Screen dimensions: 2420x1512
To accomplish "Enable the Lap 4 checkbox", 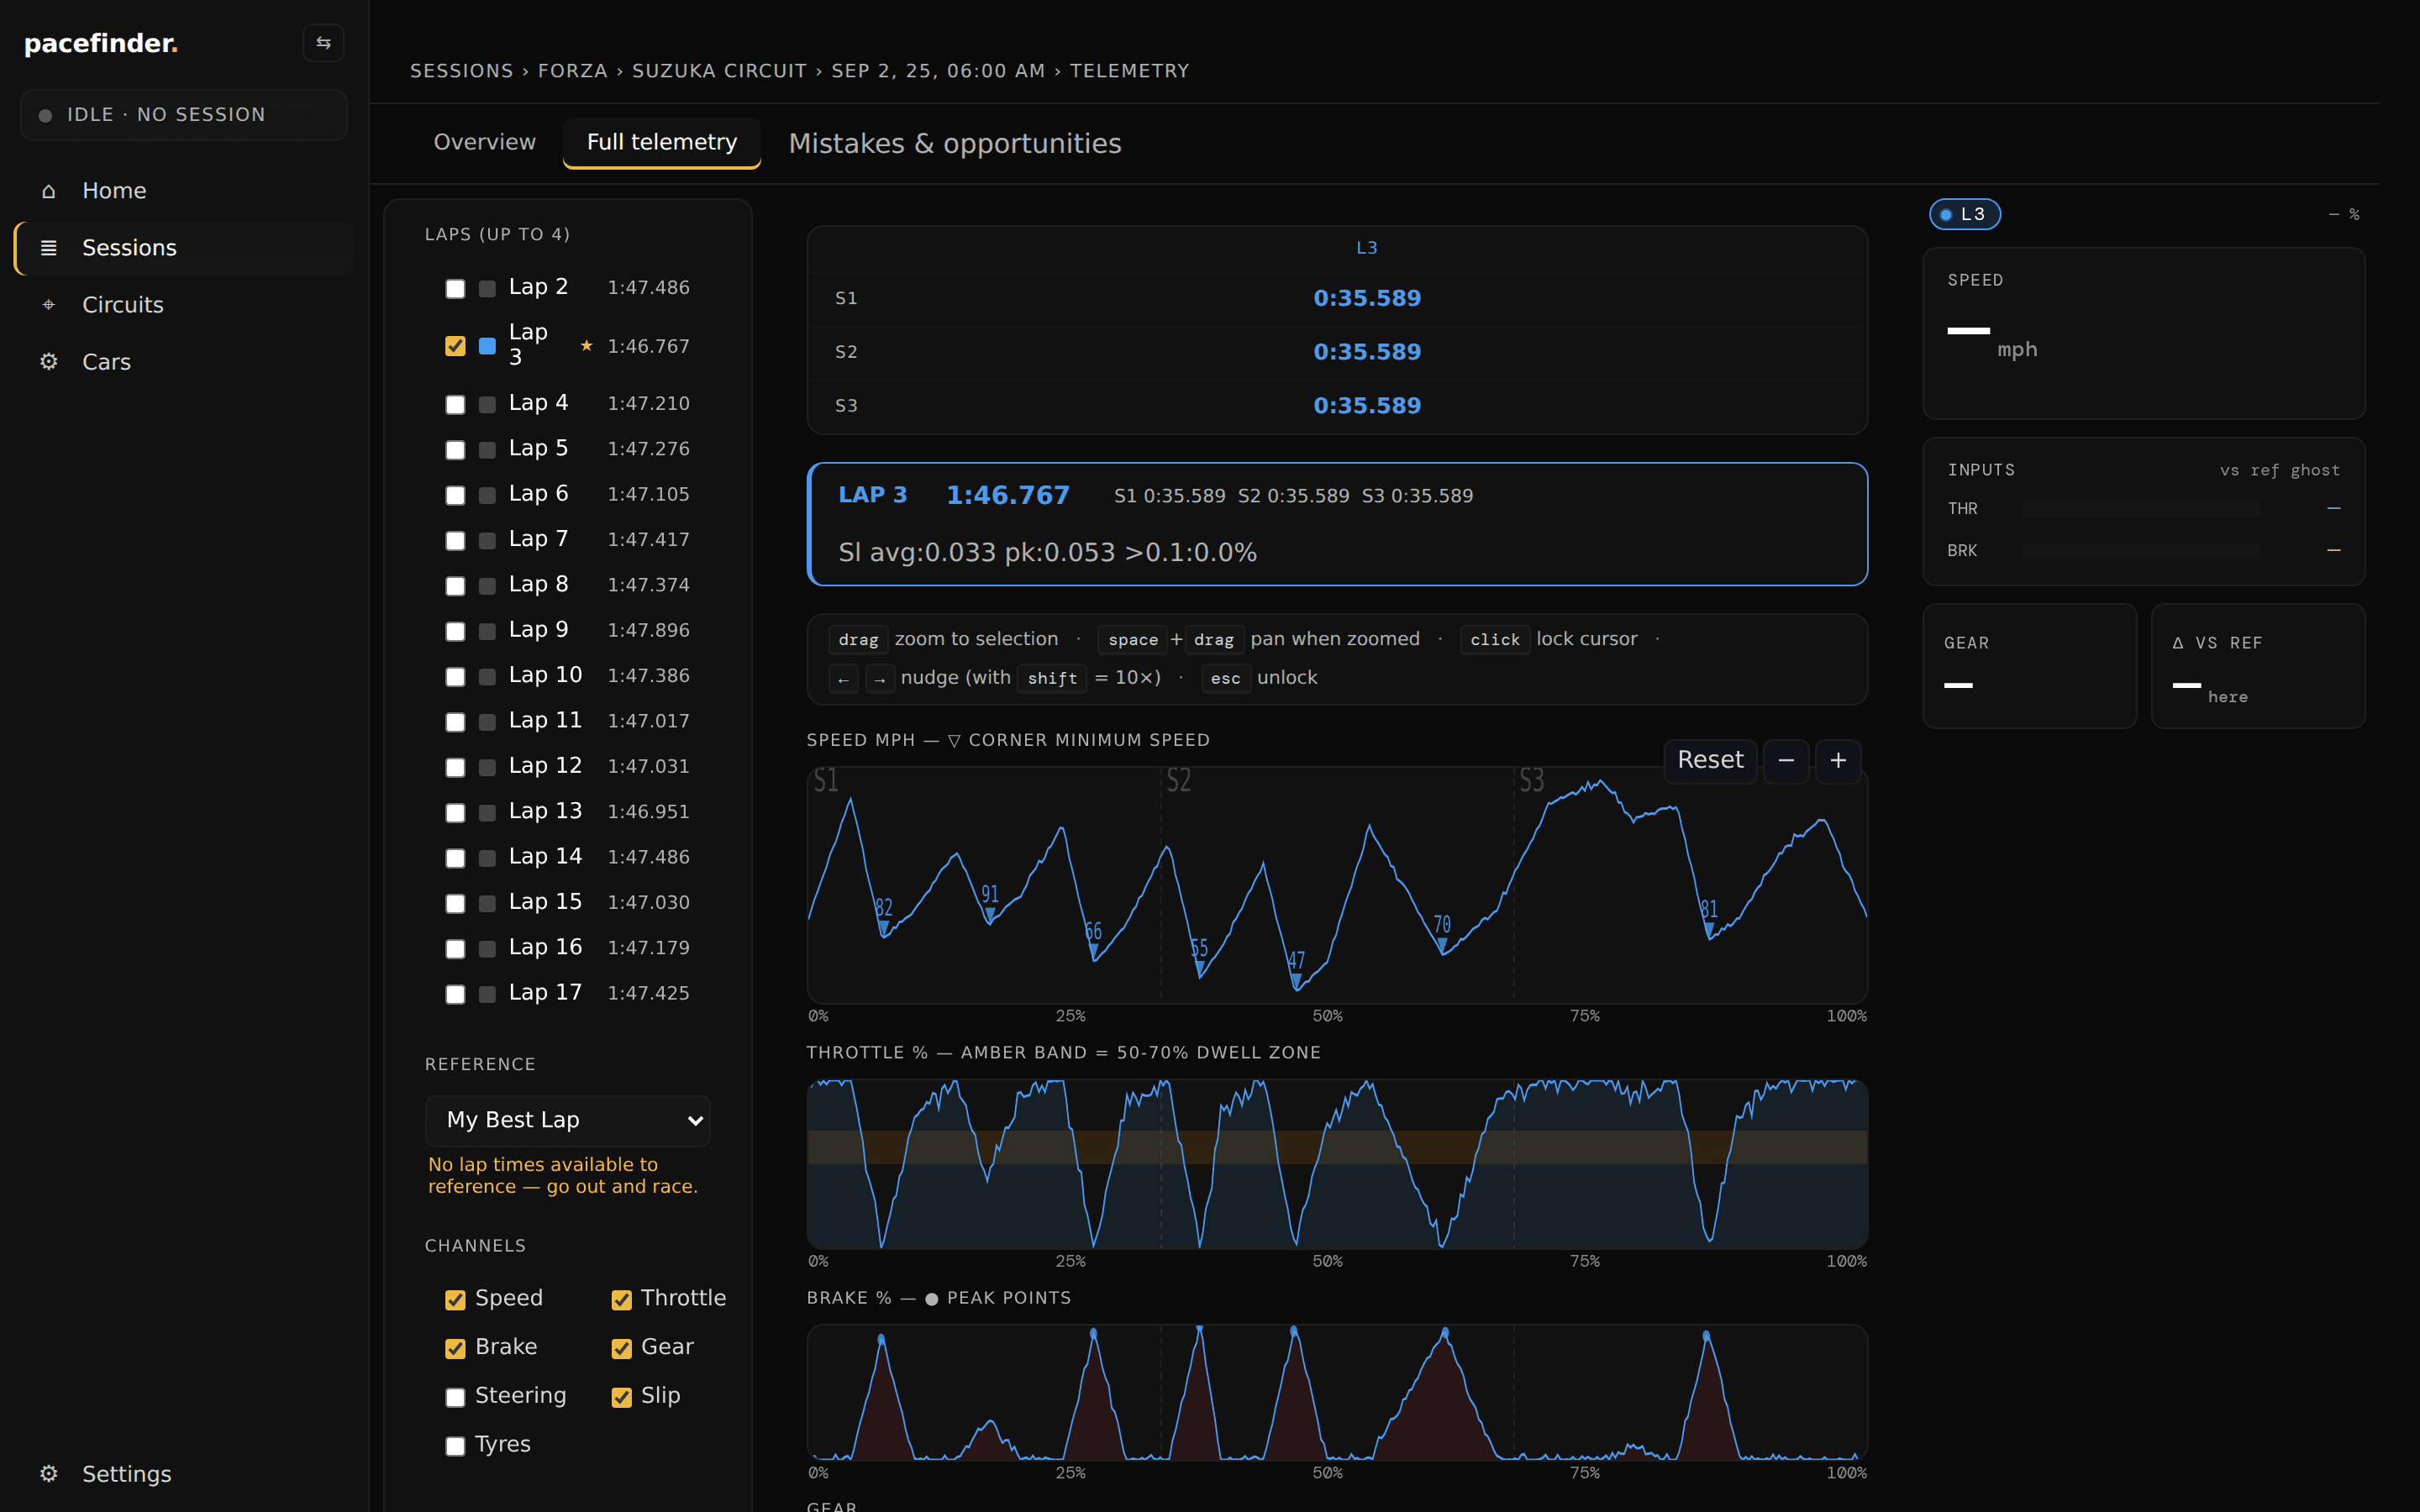I will (x=455, y=404).
